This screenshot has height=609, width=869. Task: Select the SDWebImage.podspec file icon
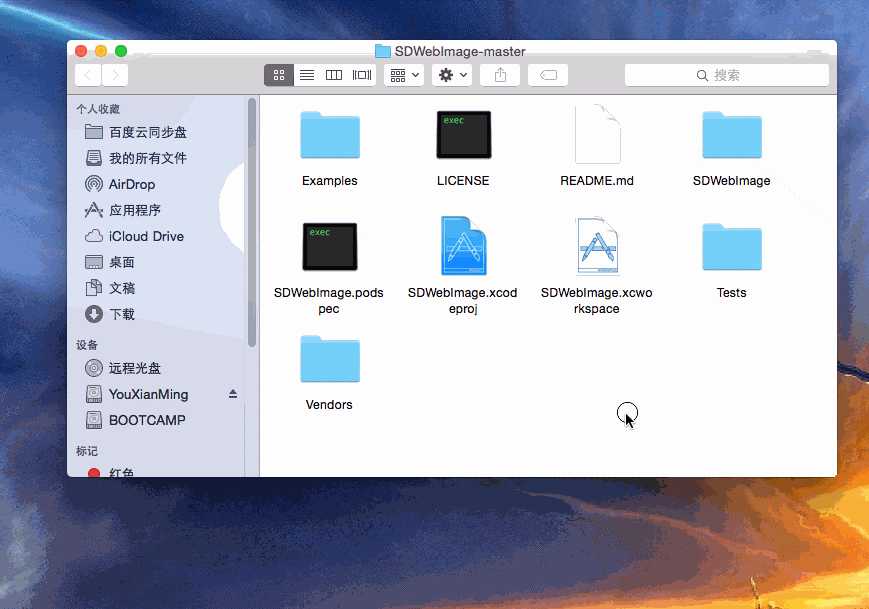tap(330, 247)
